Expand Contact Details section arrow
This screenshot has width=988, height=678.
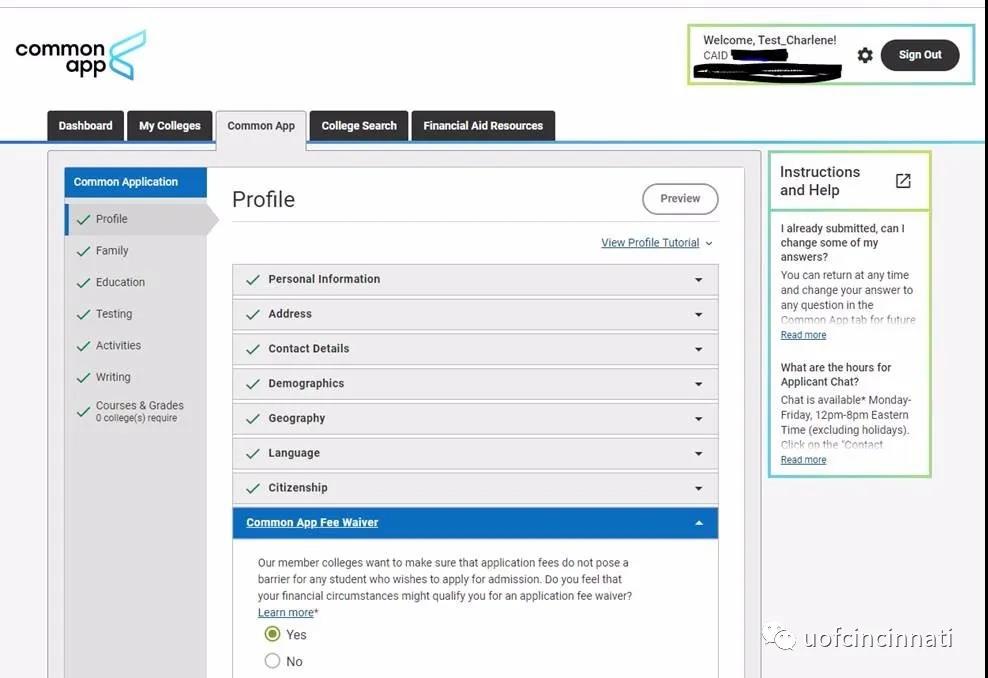[698, 349]
